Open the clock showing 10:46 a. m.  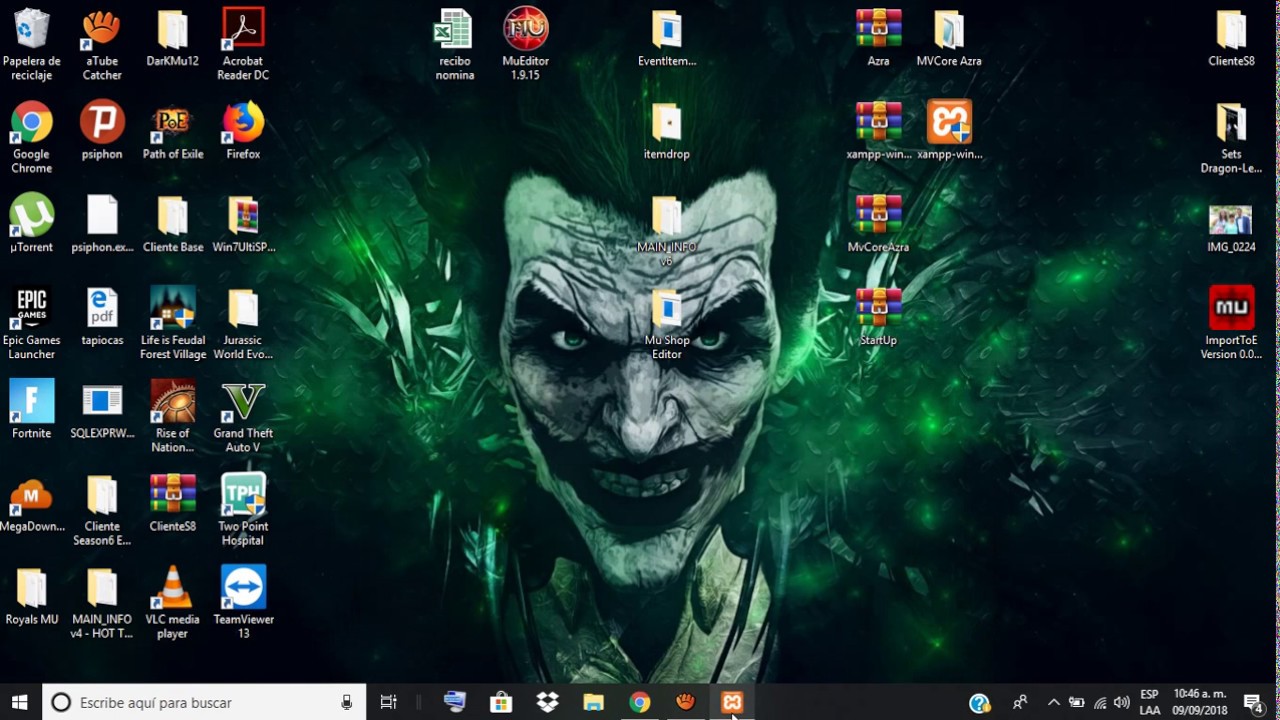(x=1200, y=703)
